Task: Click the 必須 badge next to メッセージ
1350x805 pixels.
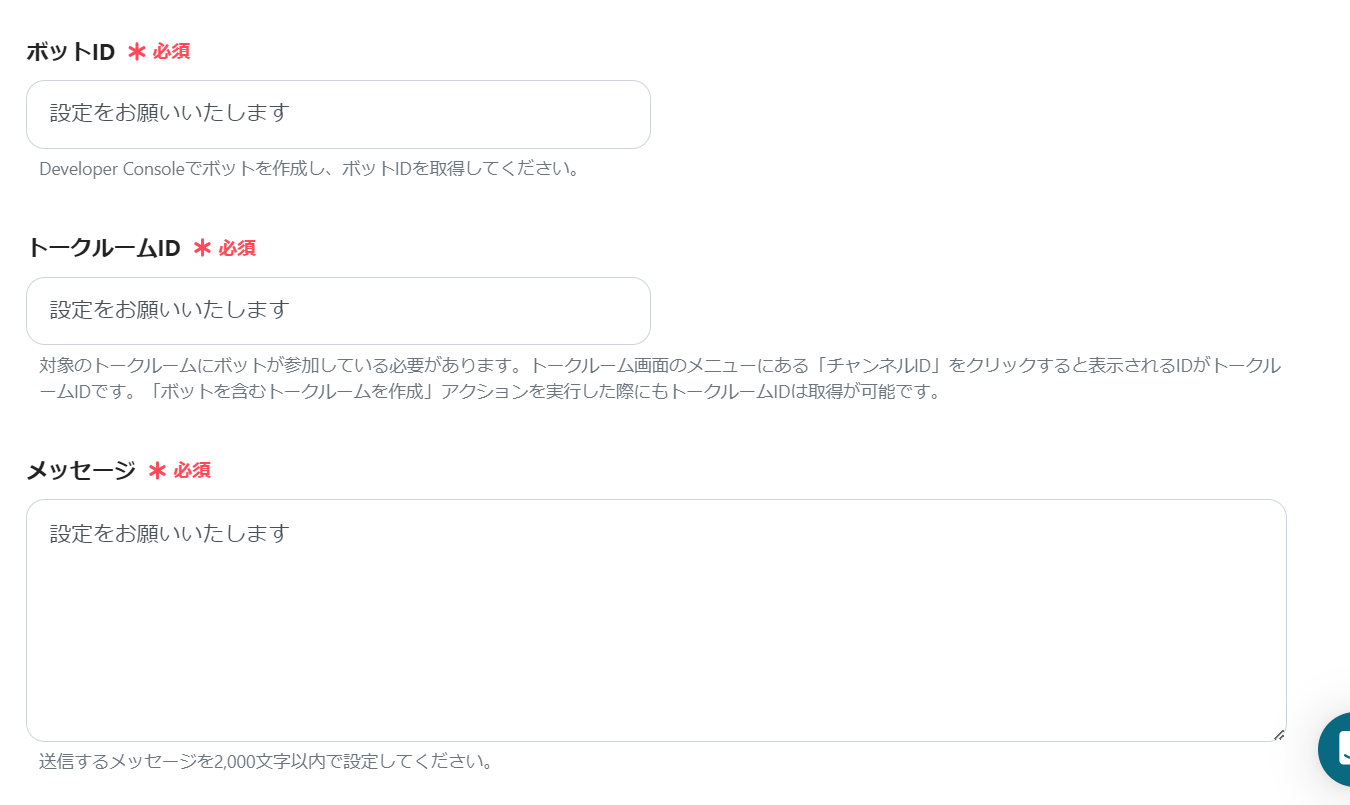Action: click(x=192, y=470)
